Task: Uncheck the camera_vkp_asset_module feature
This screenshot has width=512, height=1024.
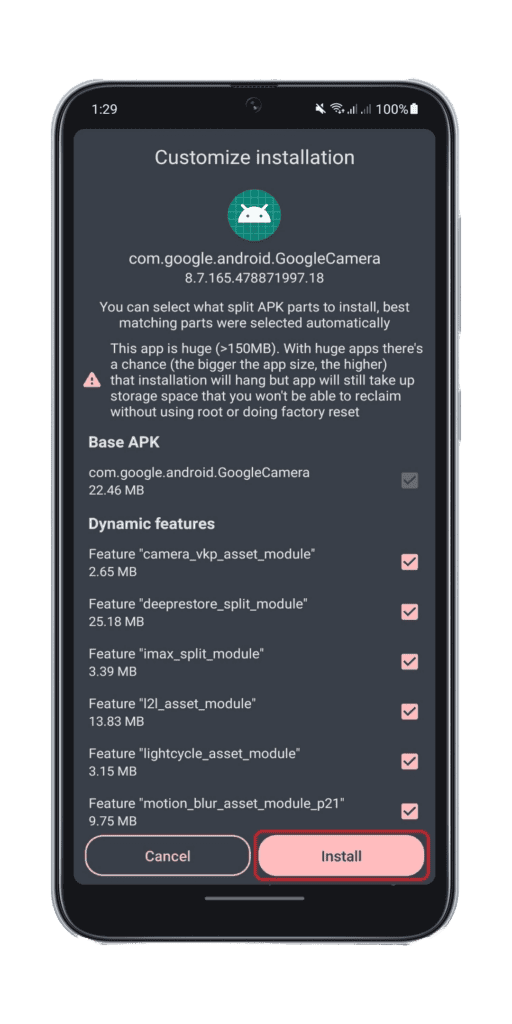Action: click(x=409, y=562)
